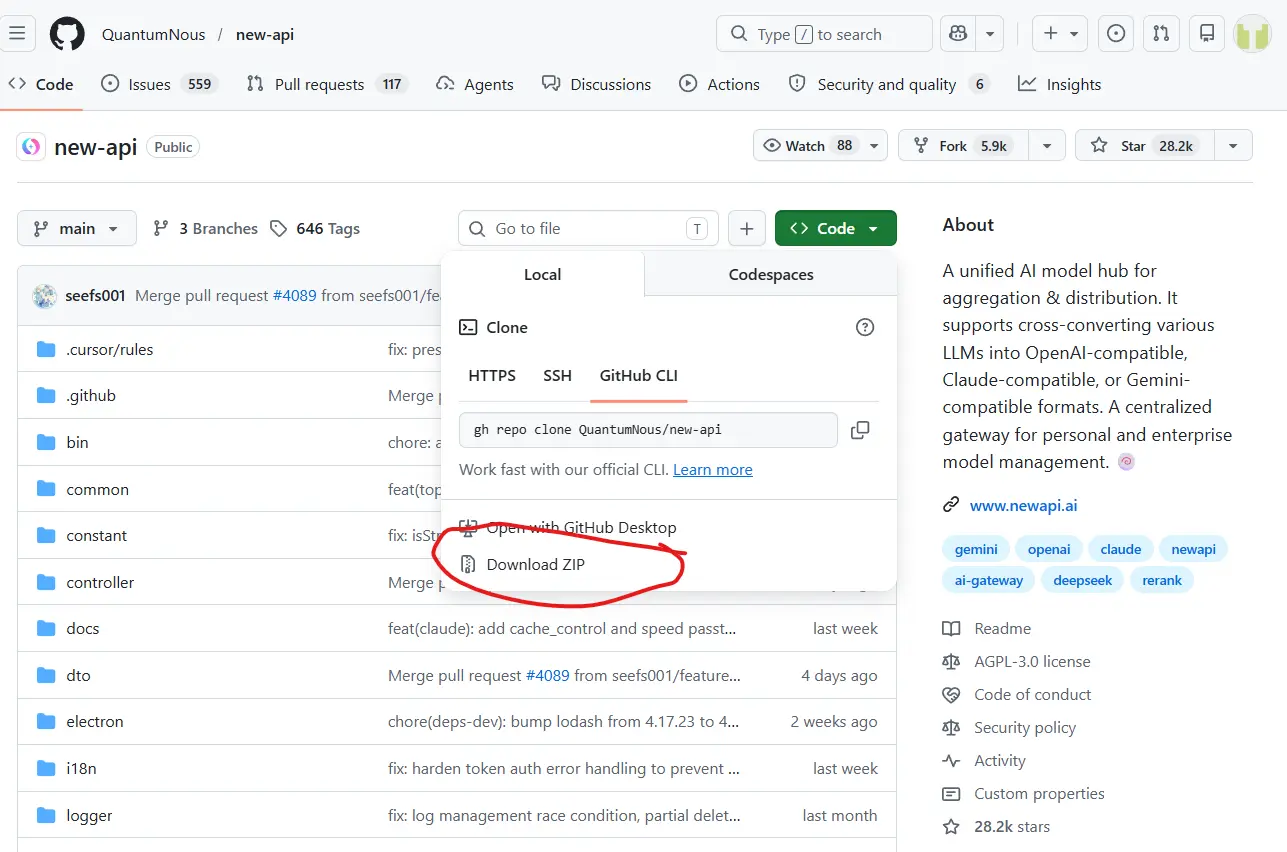Open the deepseek topic tag
The width and height of the screenshot is (1287, 852).
pos(1083,580)
